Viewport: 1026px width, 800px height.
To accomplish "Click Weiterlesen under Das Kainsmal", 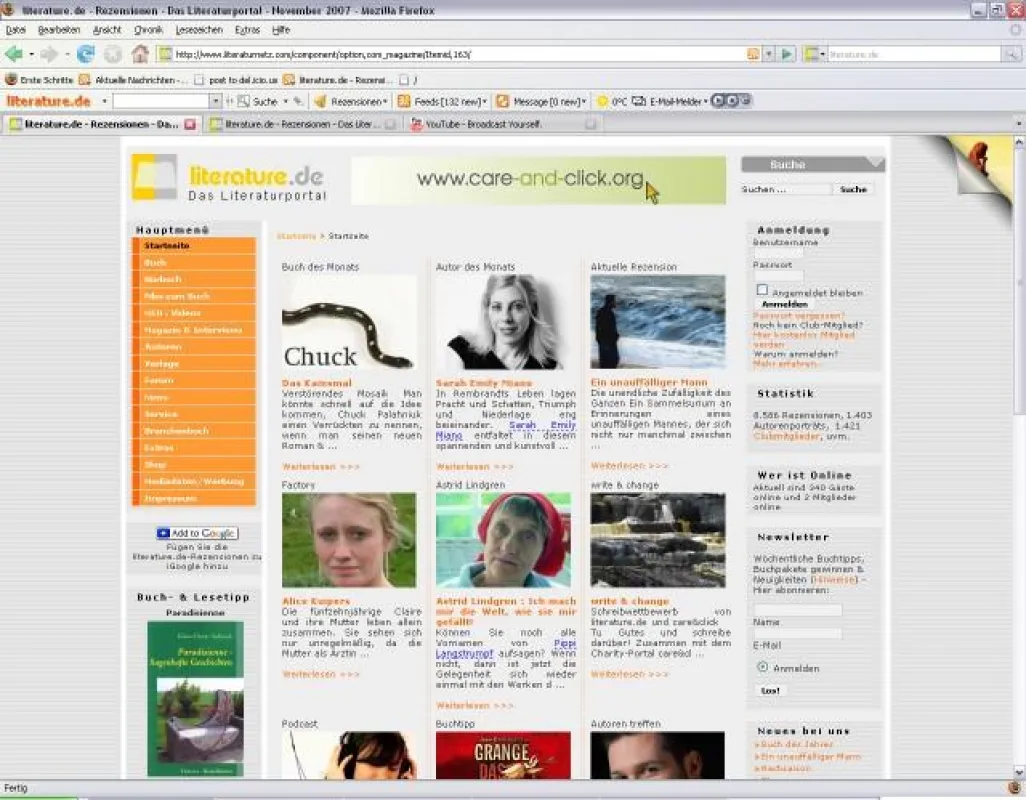I will [321, 466].
